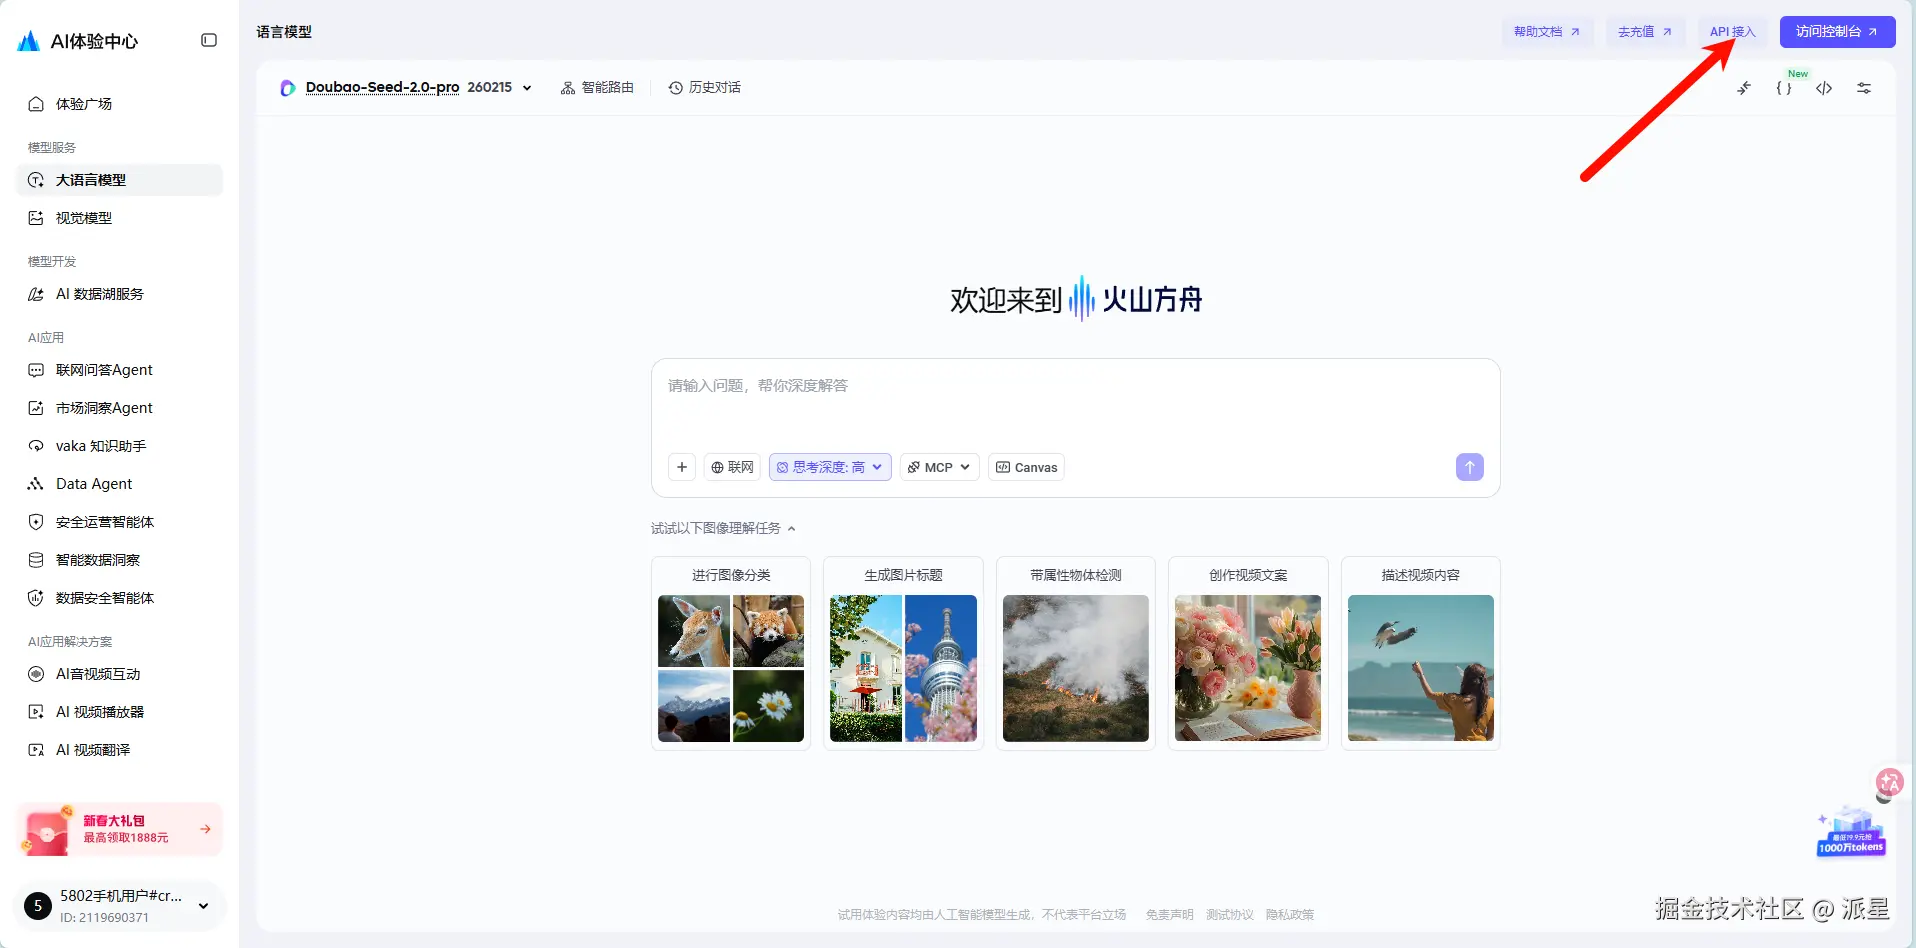This screenshot has height=948, width=1916.
Task: Open AI 视频翻译
Action: point(119,750)
